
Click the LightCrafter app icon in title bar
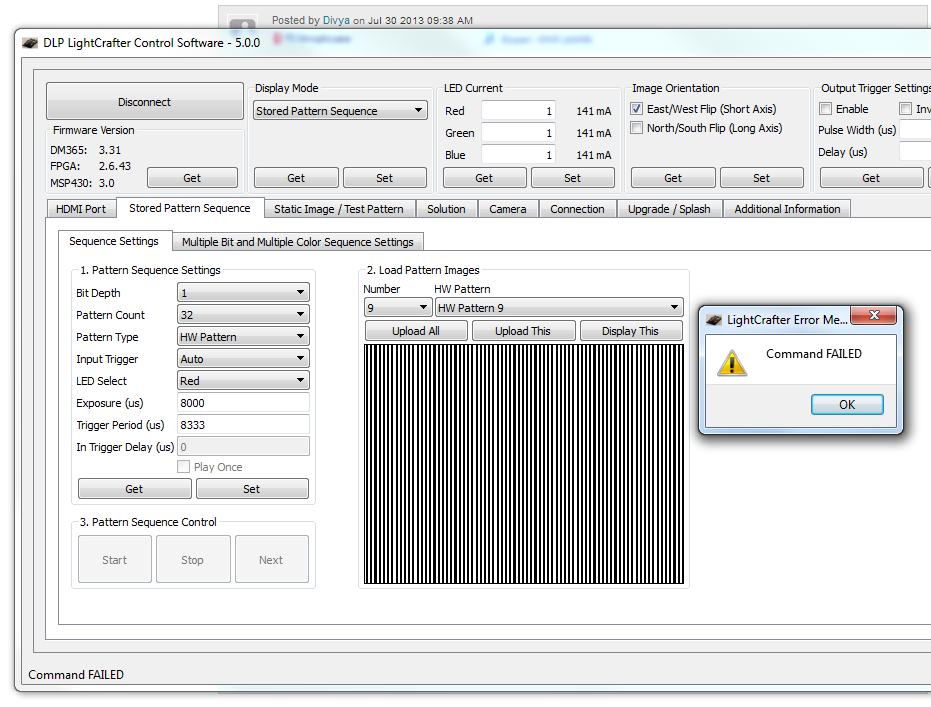pos(30,43)
